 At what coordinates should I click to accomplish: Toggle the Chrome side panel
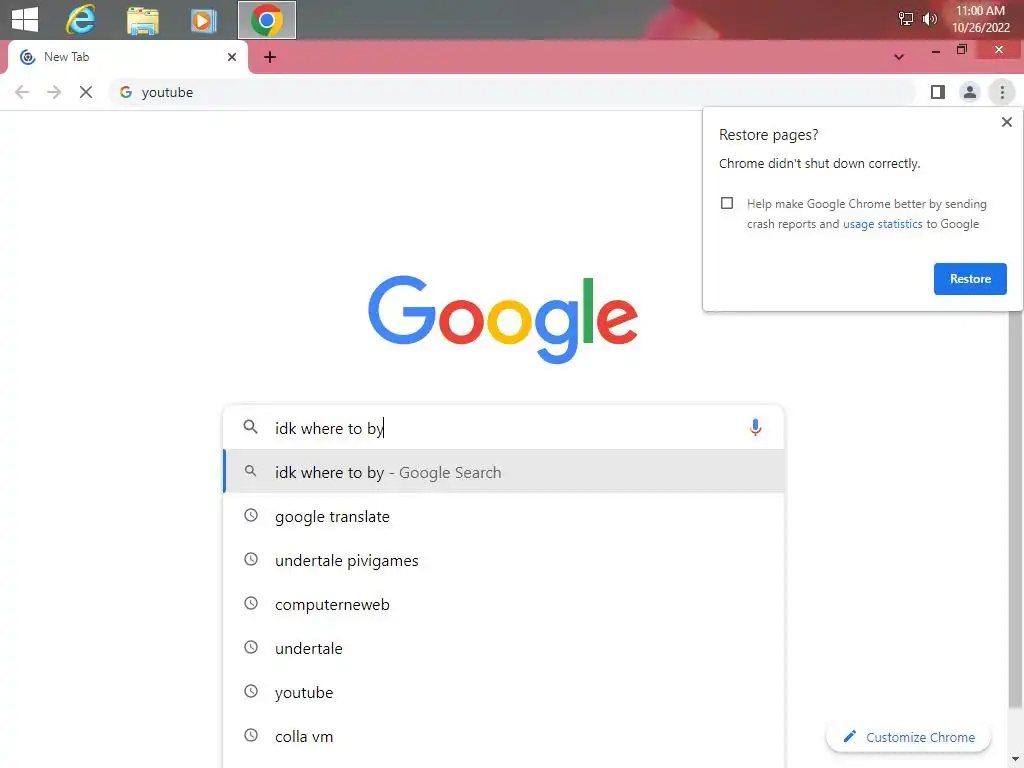coord(938,92)
